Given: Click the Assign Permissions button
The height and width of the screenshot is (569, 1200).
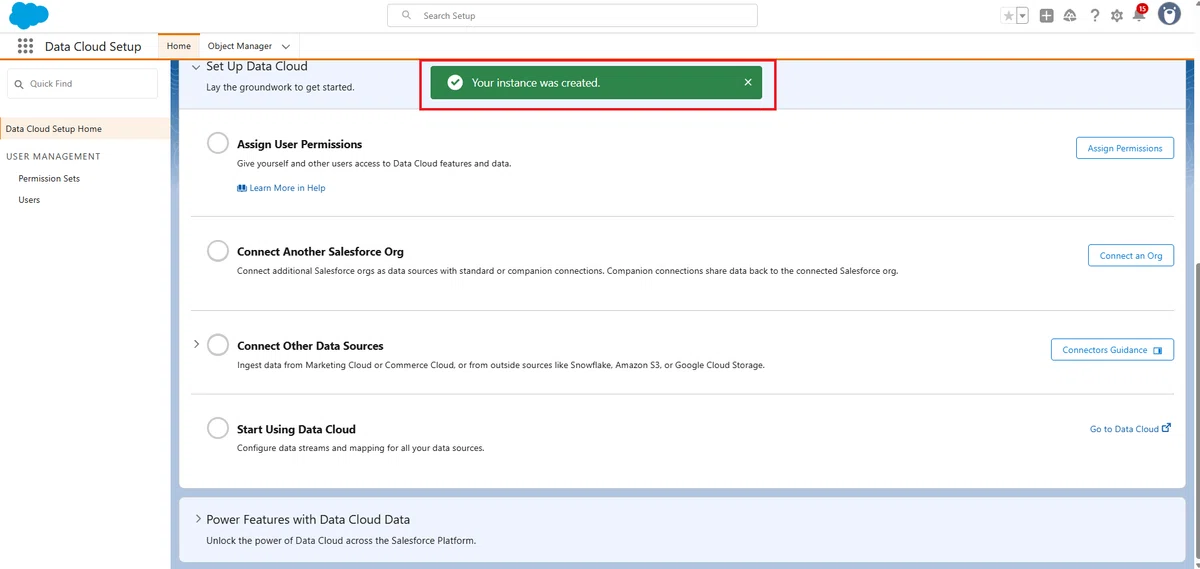Looking at the screenshot, I should pyautogui.click(x=1125, y=148).
